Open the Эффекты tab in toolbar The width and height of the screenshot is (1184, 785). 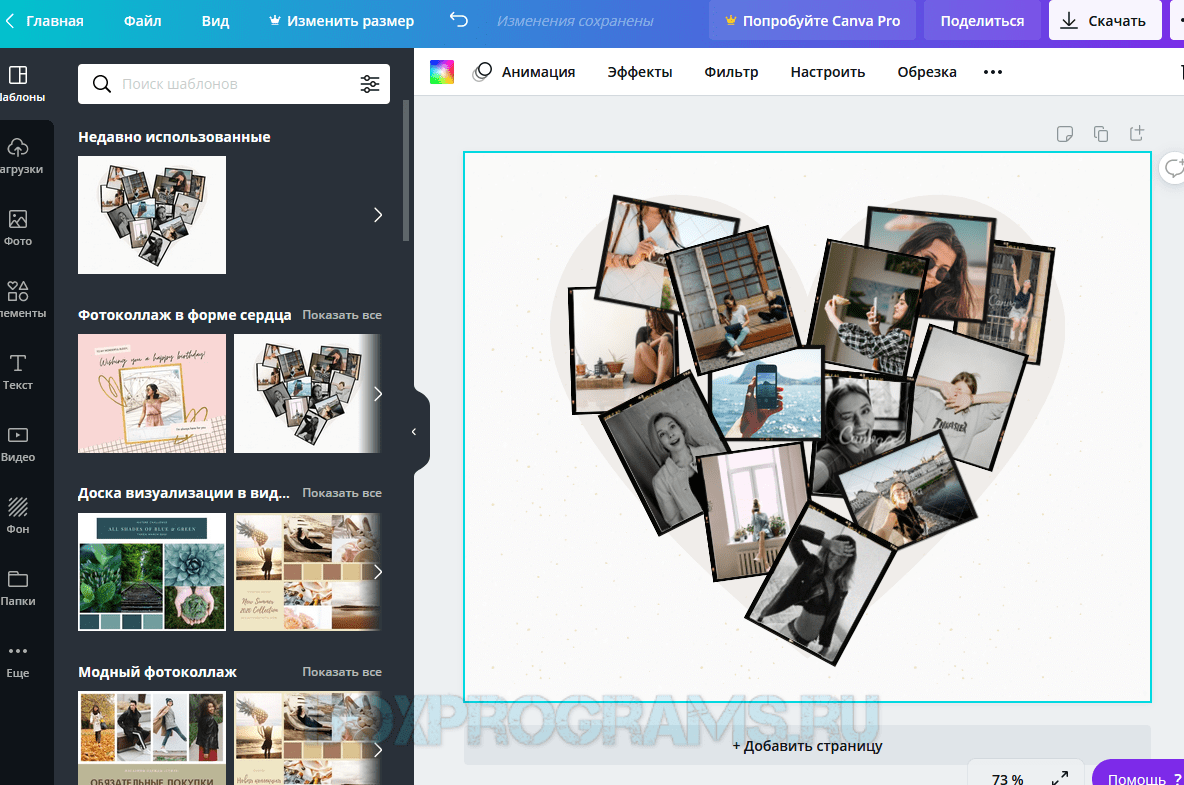(640, 72)
